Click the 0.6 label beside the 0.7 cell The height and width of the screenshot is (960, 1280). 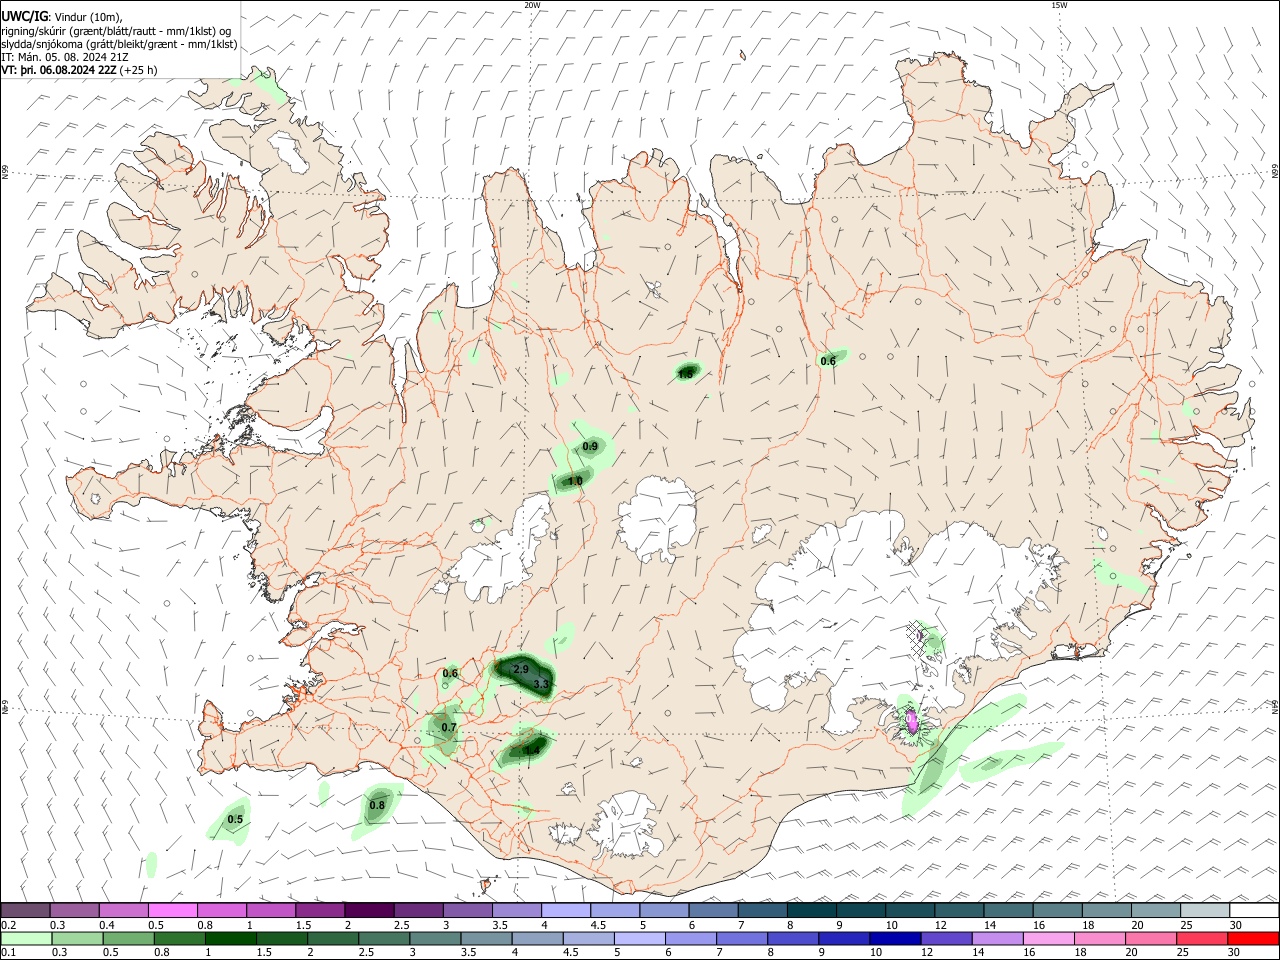450,674
